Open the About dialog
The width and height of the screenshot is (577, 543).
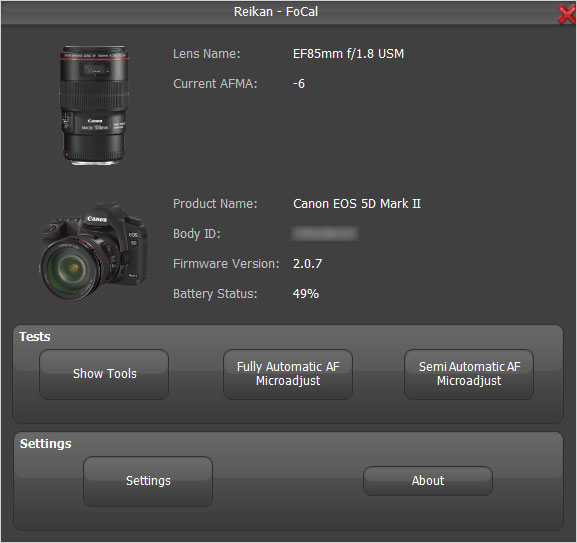tap(428, 481)
